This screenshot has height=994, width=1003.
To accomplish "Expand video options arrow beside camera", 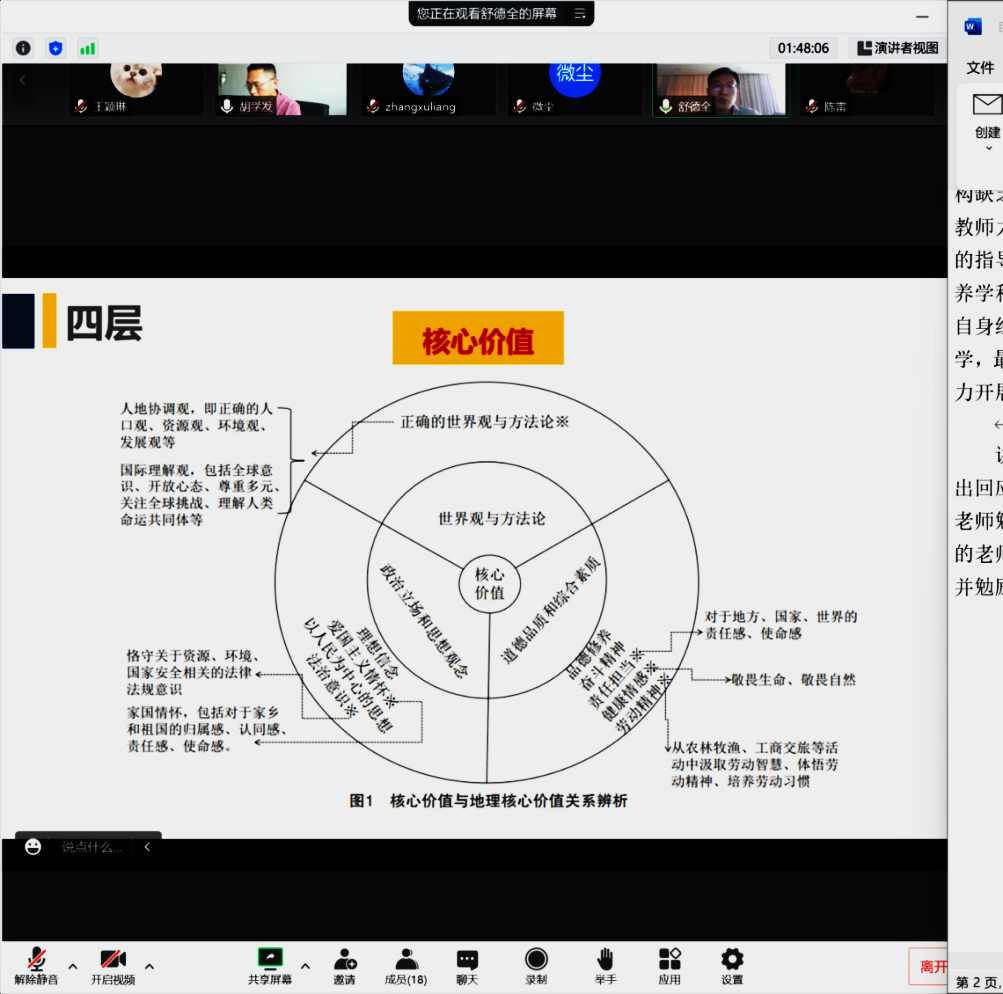I will pos(149,966).
